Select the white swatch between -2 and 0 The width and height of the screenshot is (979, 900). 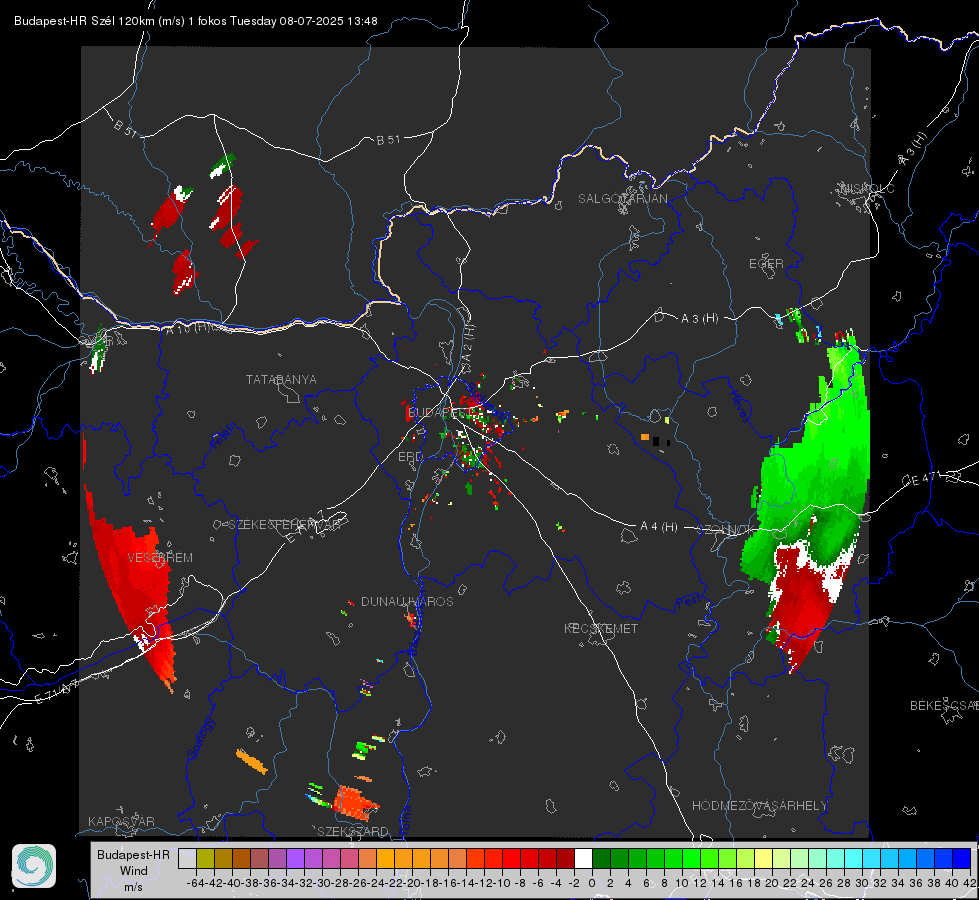(x=583, y=858)
